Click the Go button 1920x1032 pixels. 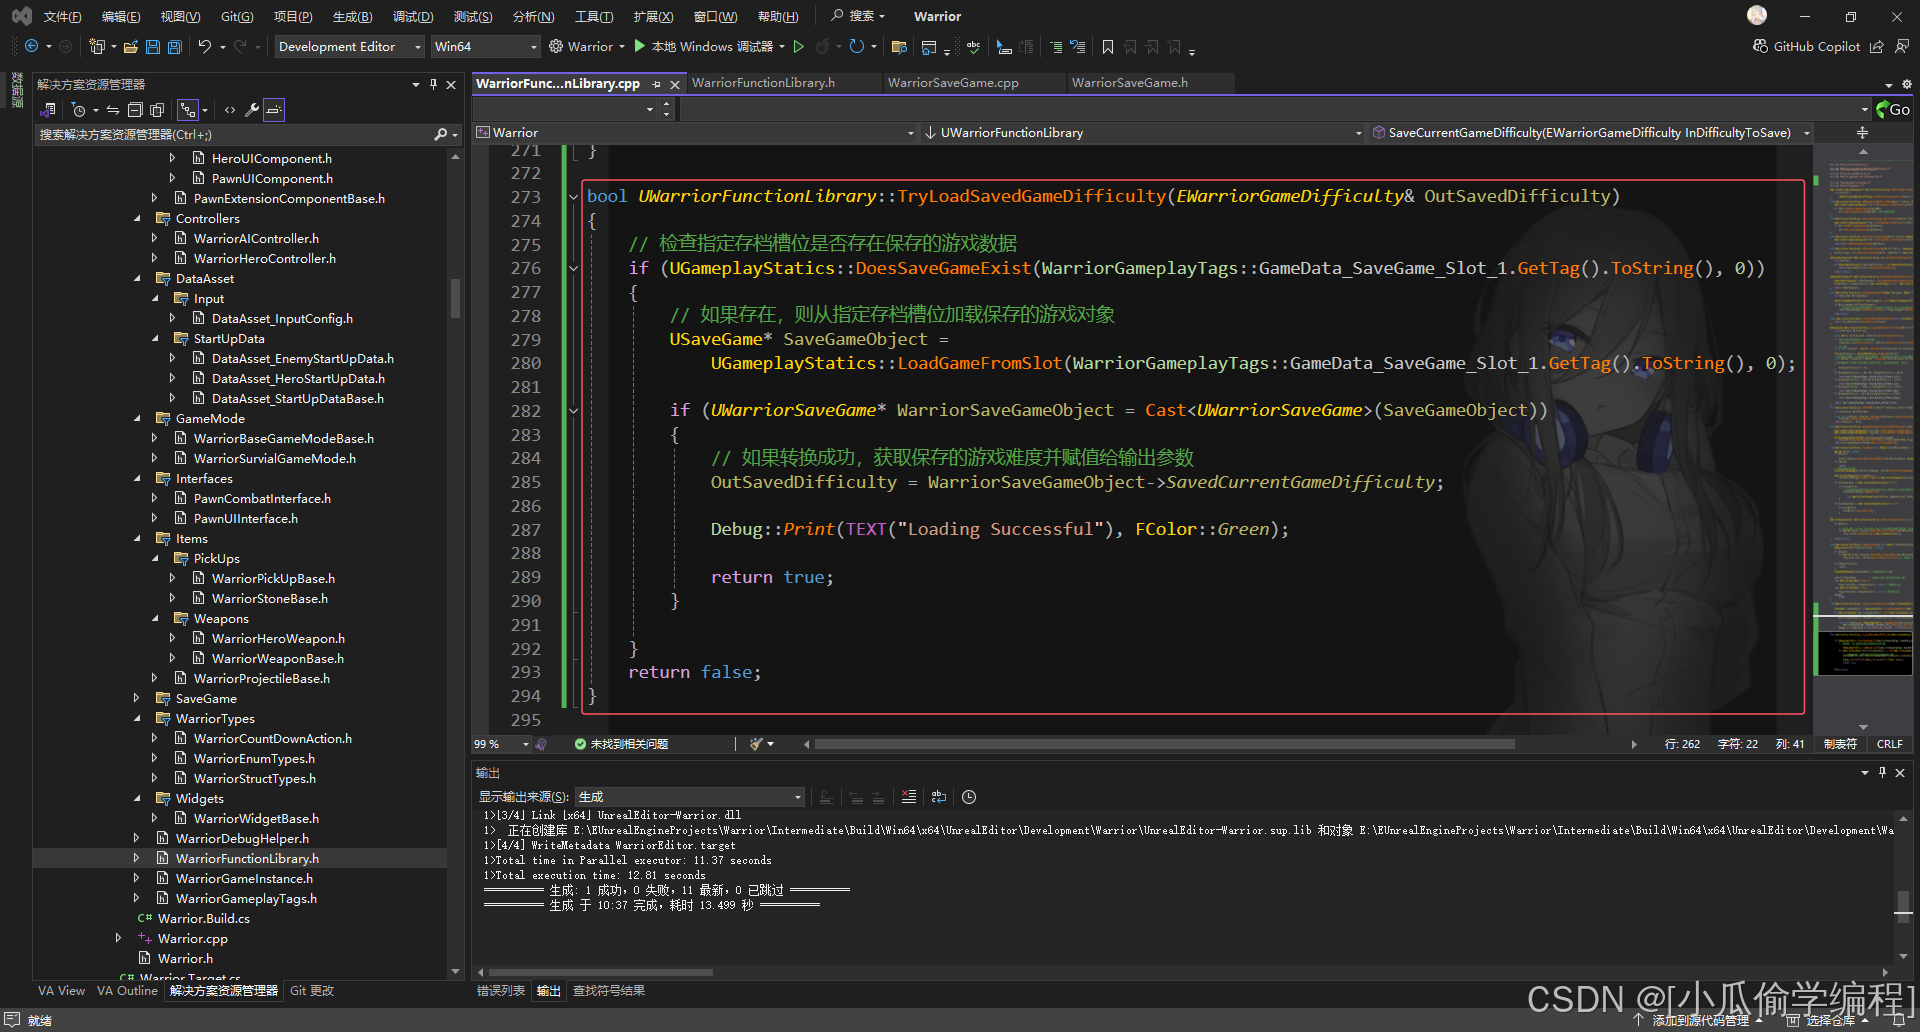[1893, 110]
